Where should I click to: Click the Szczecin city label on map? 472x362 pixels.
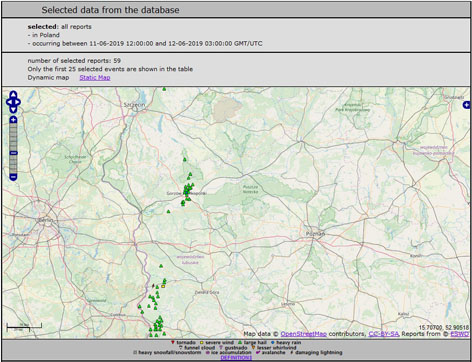tap(134, 105)
